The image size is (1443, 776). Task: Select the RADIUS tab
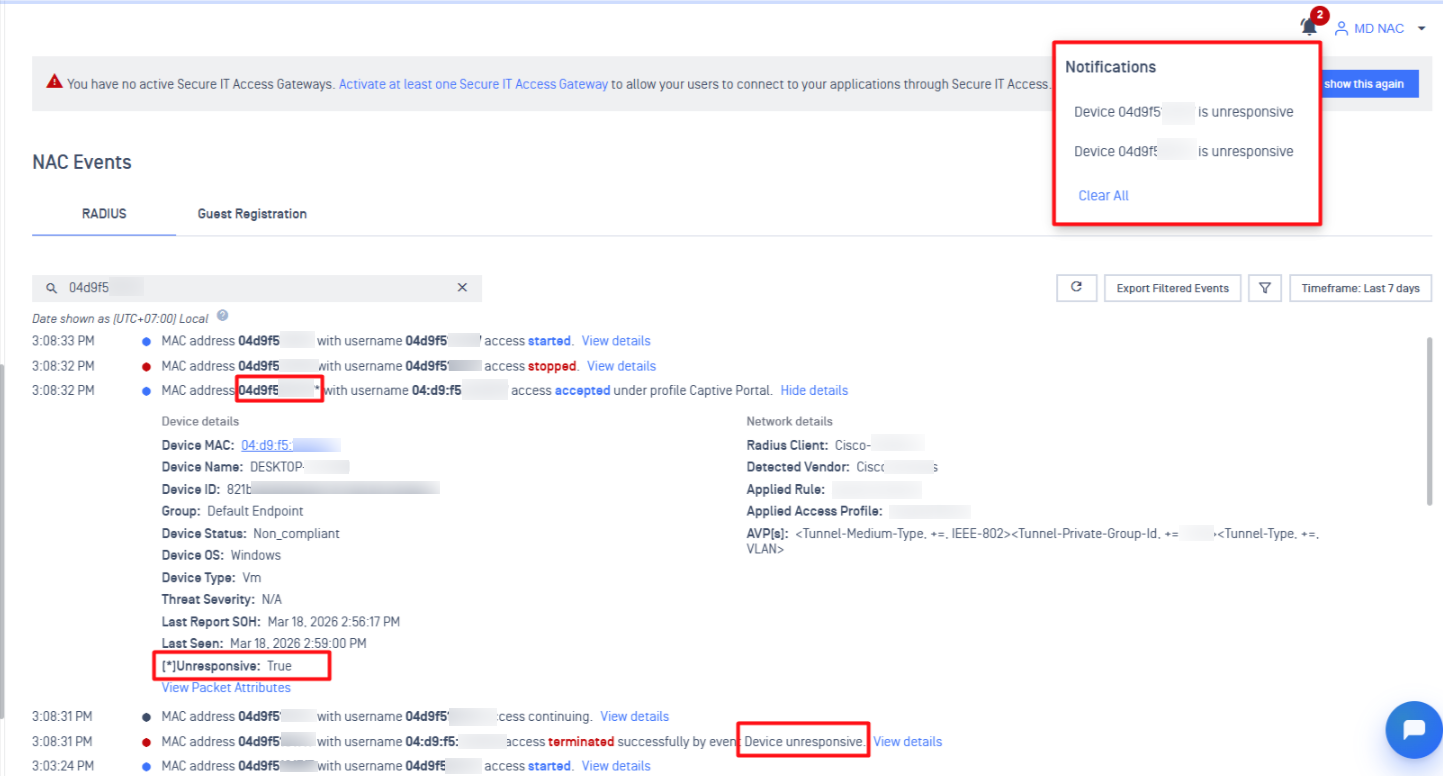click(x=104, y=214)
